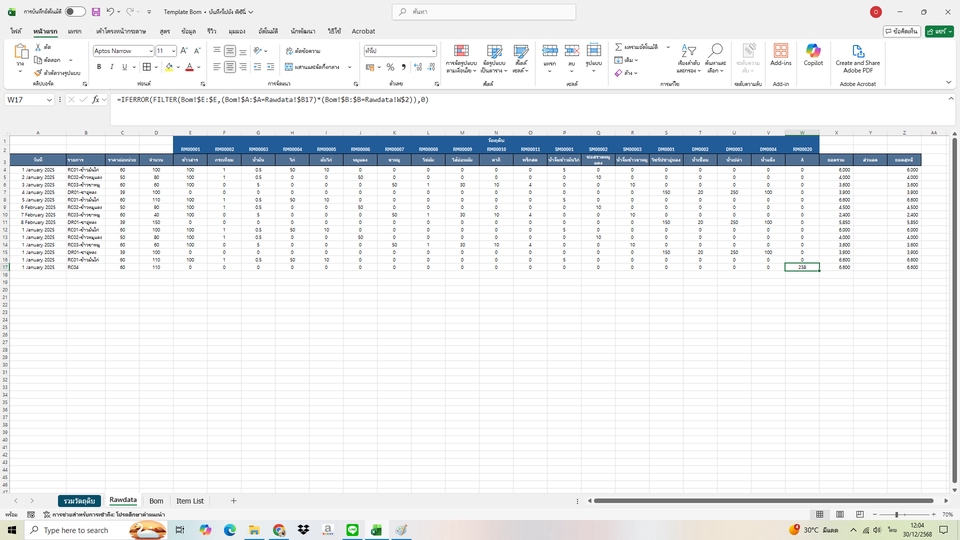
Task: Click the Create and Share Adobe PDF icon
Action: point(858,51)
